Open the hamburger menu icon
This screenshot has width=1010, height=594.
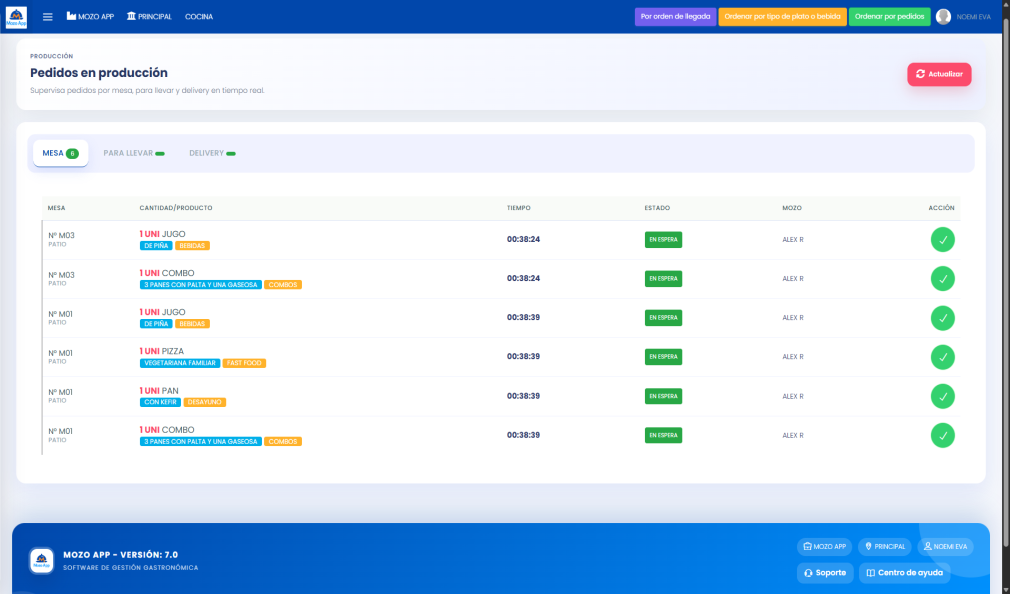pos(47,17)
